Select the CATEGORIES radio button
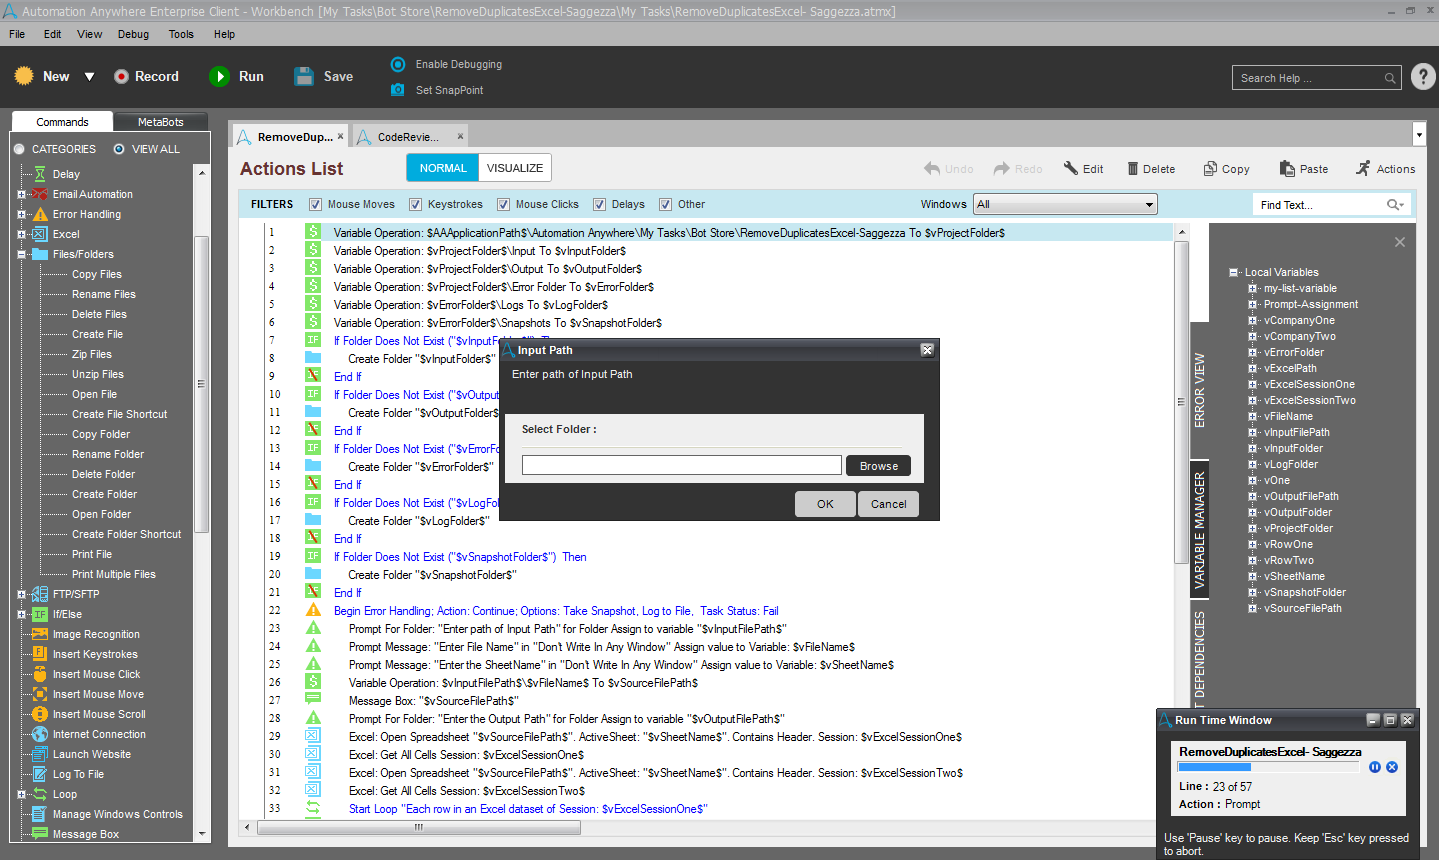Viewport: 1439px width, 860px height. click(x=19, y=149)
